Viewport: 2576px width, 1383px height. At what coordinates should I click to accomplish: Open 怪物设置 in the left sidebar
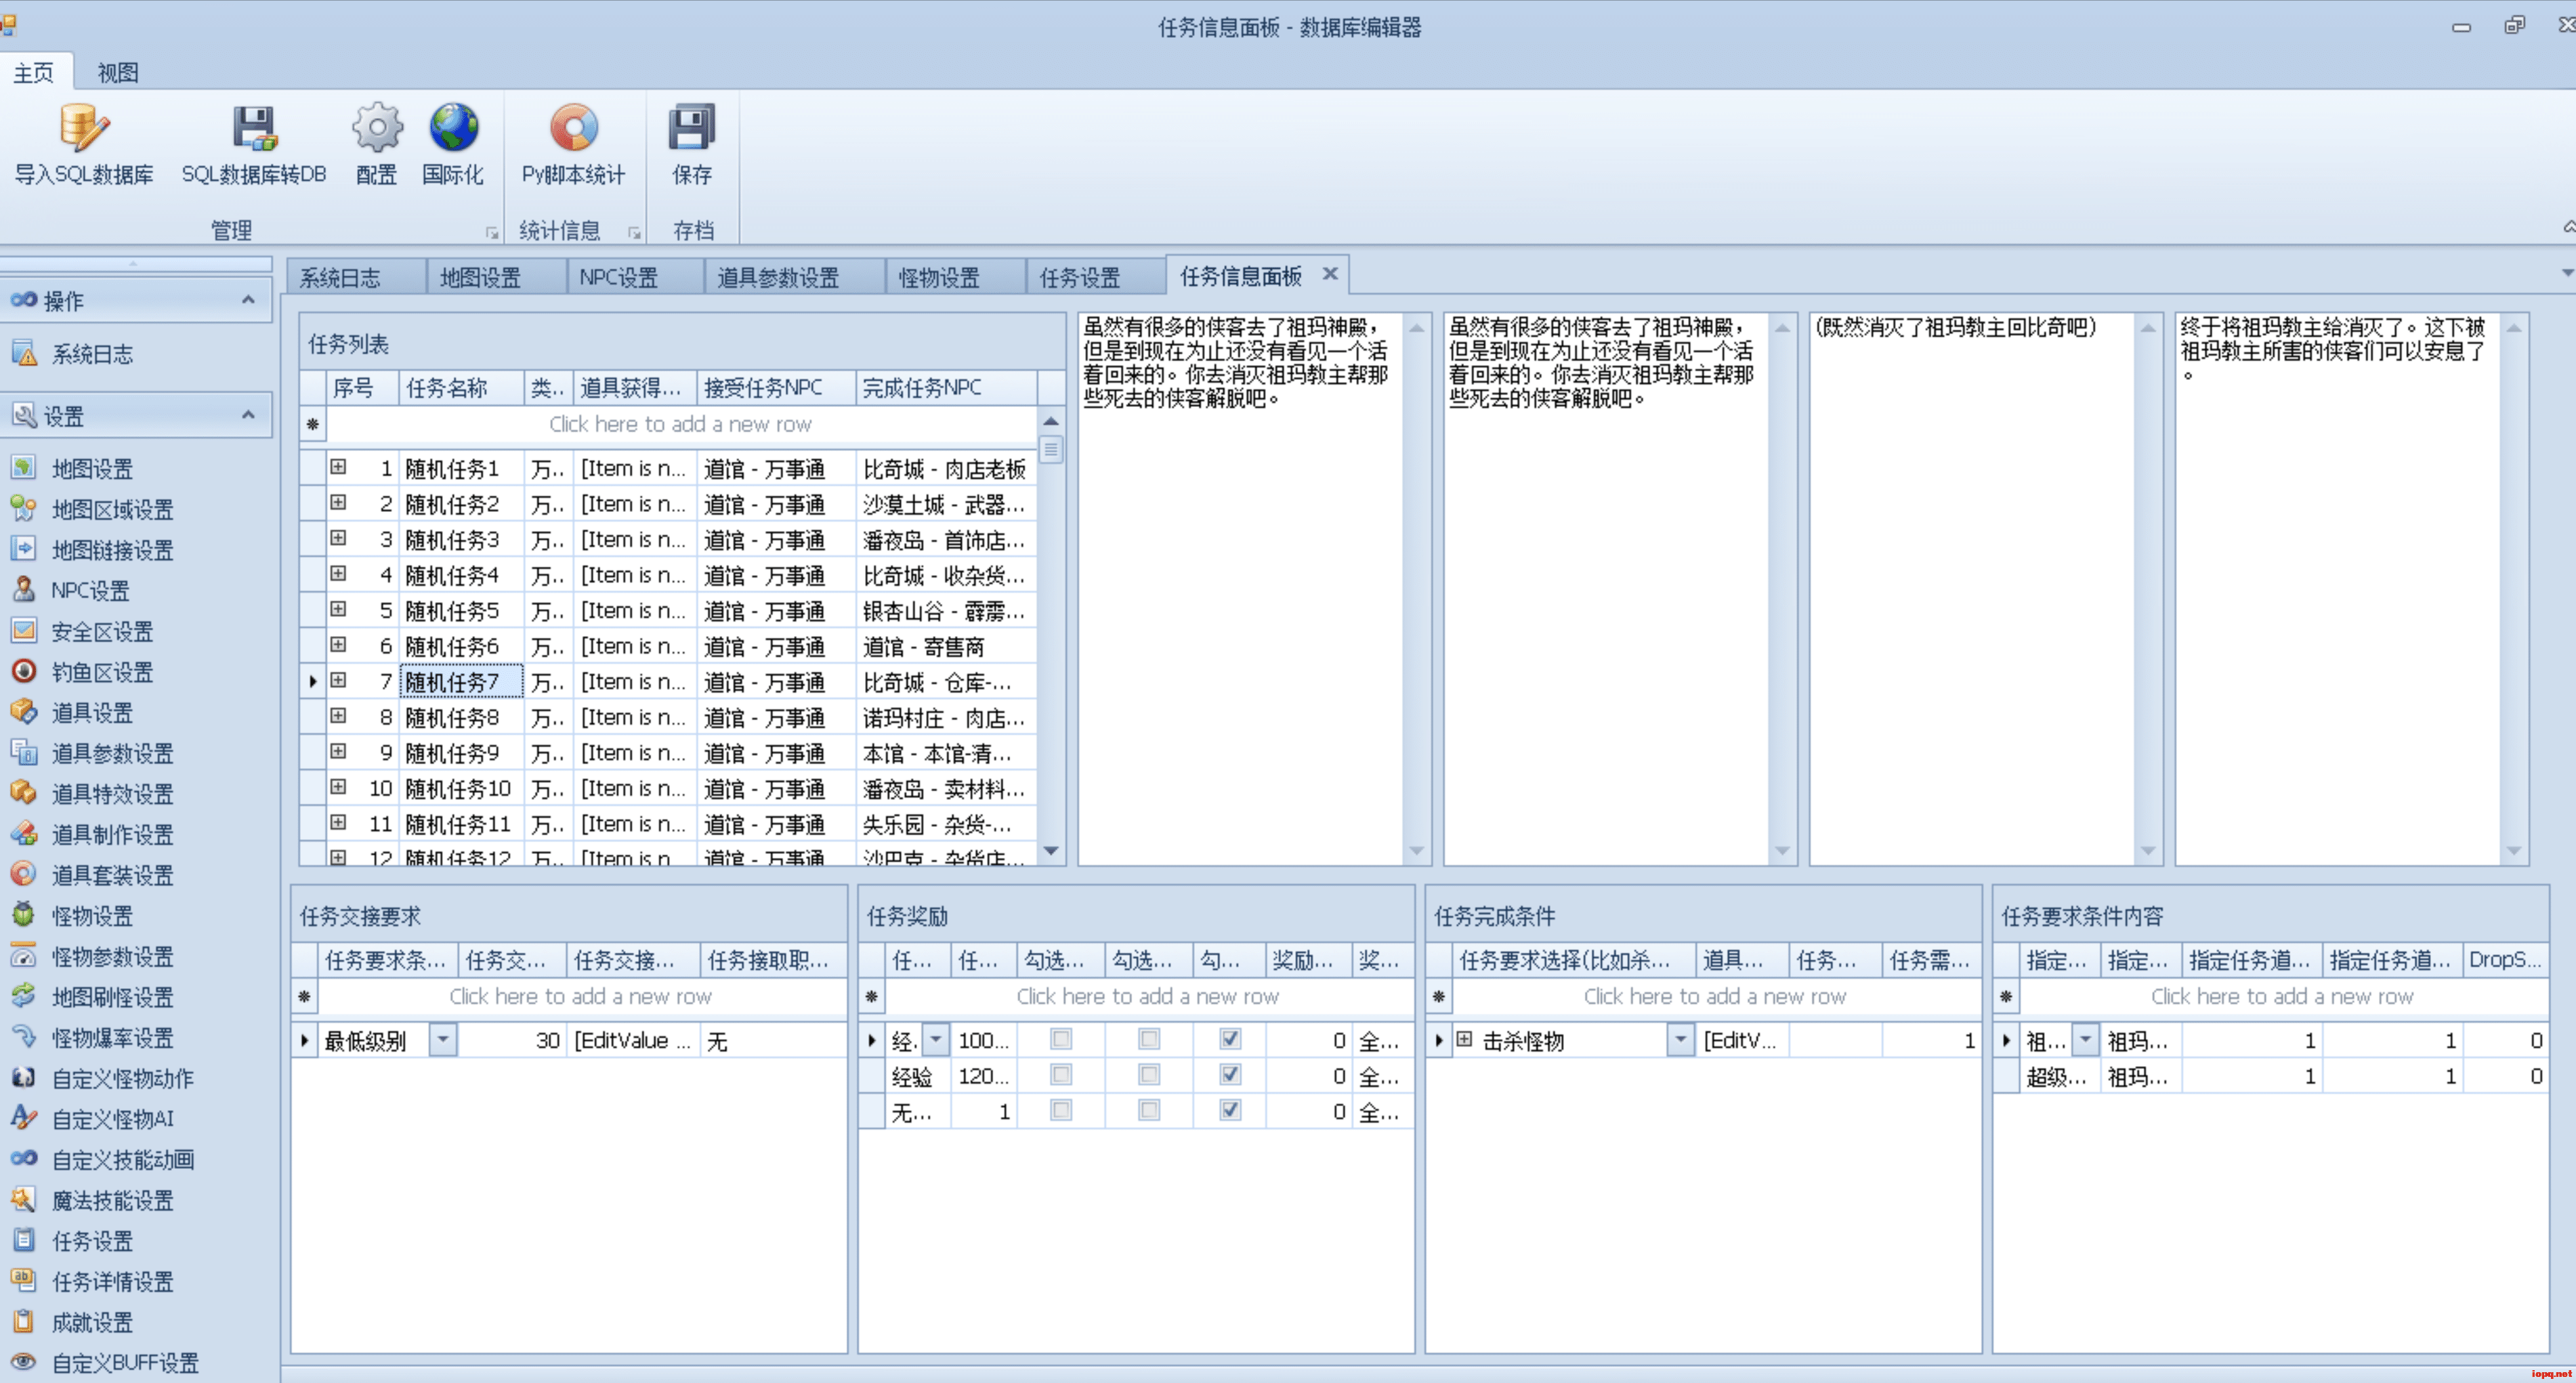(x=91, y=915)
